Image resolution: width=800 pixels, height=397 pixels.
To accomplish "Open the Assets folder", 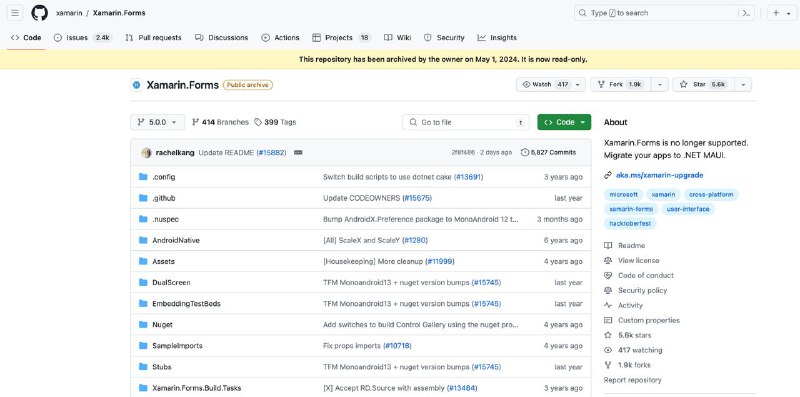I will [x=163, y=261].
